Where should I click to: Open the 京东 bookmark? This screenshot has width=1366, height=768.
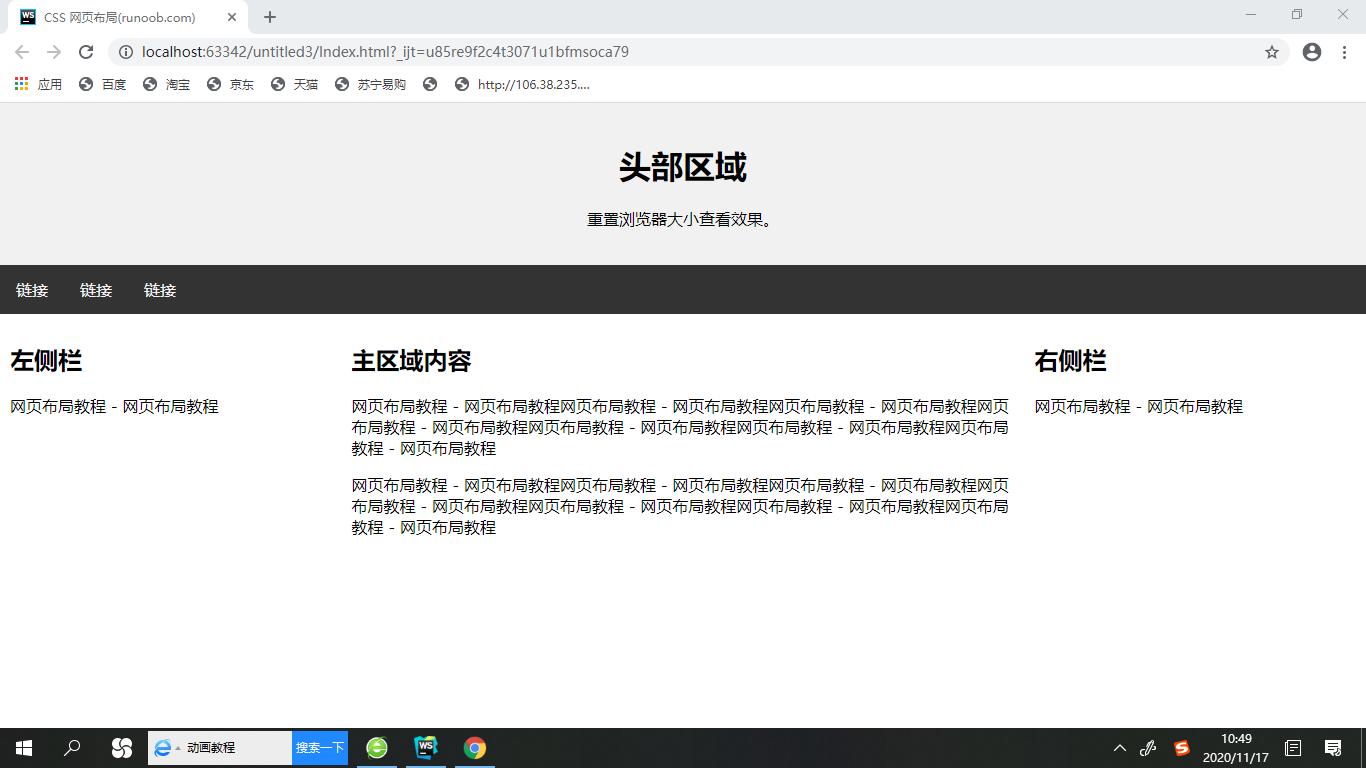pyautogui.click(x=230, y=84)
